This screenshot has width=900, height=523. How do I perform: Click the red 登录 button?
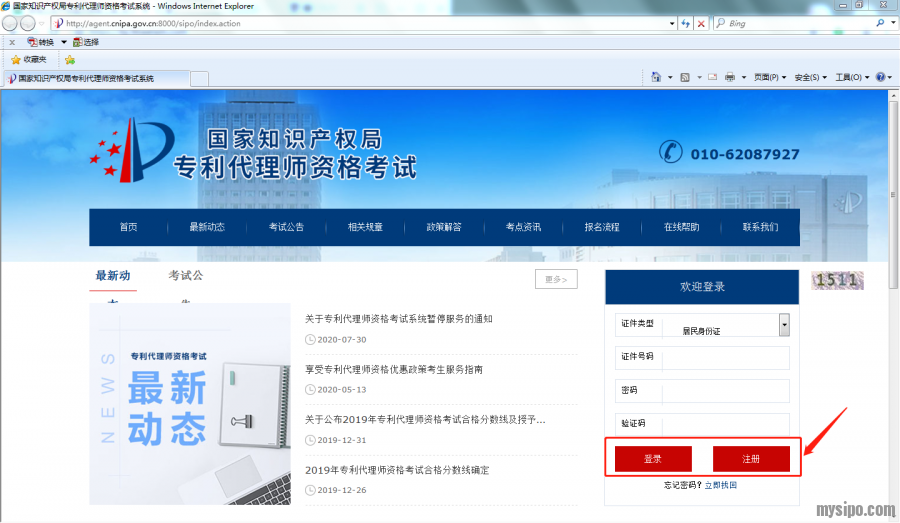[x=653, y=459]
